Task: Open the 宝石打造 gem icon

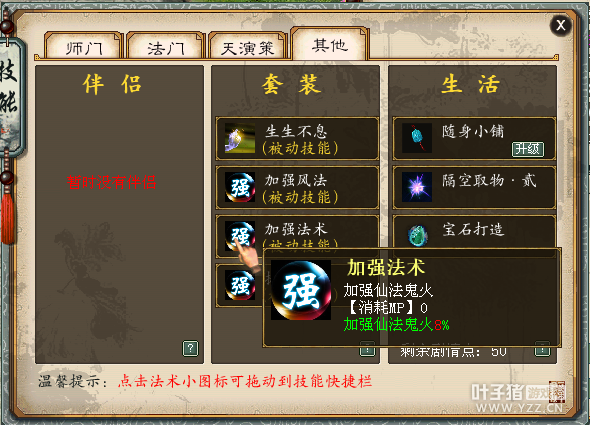Action: pyautogui.click(x=417, y=235)
